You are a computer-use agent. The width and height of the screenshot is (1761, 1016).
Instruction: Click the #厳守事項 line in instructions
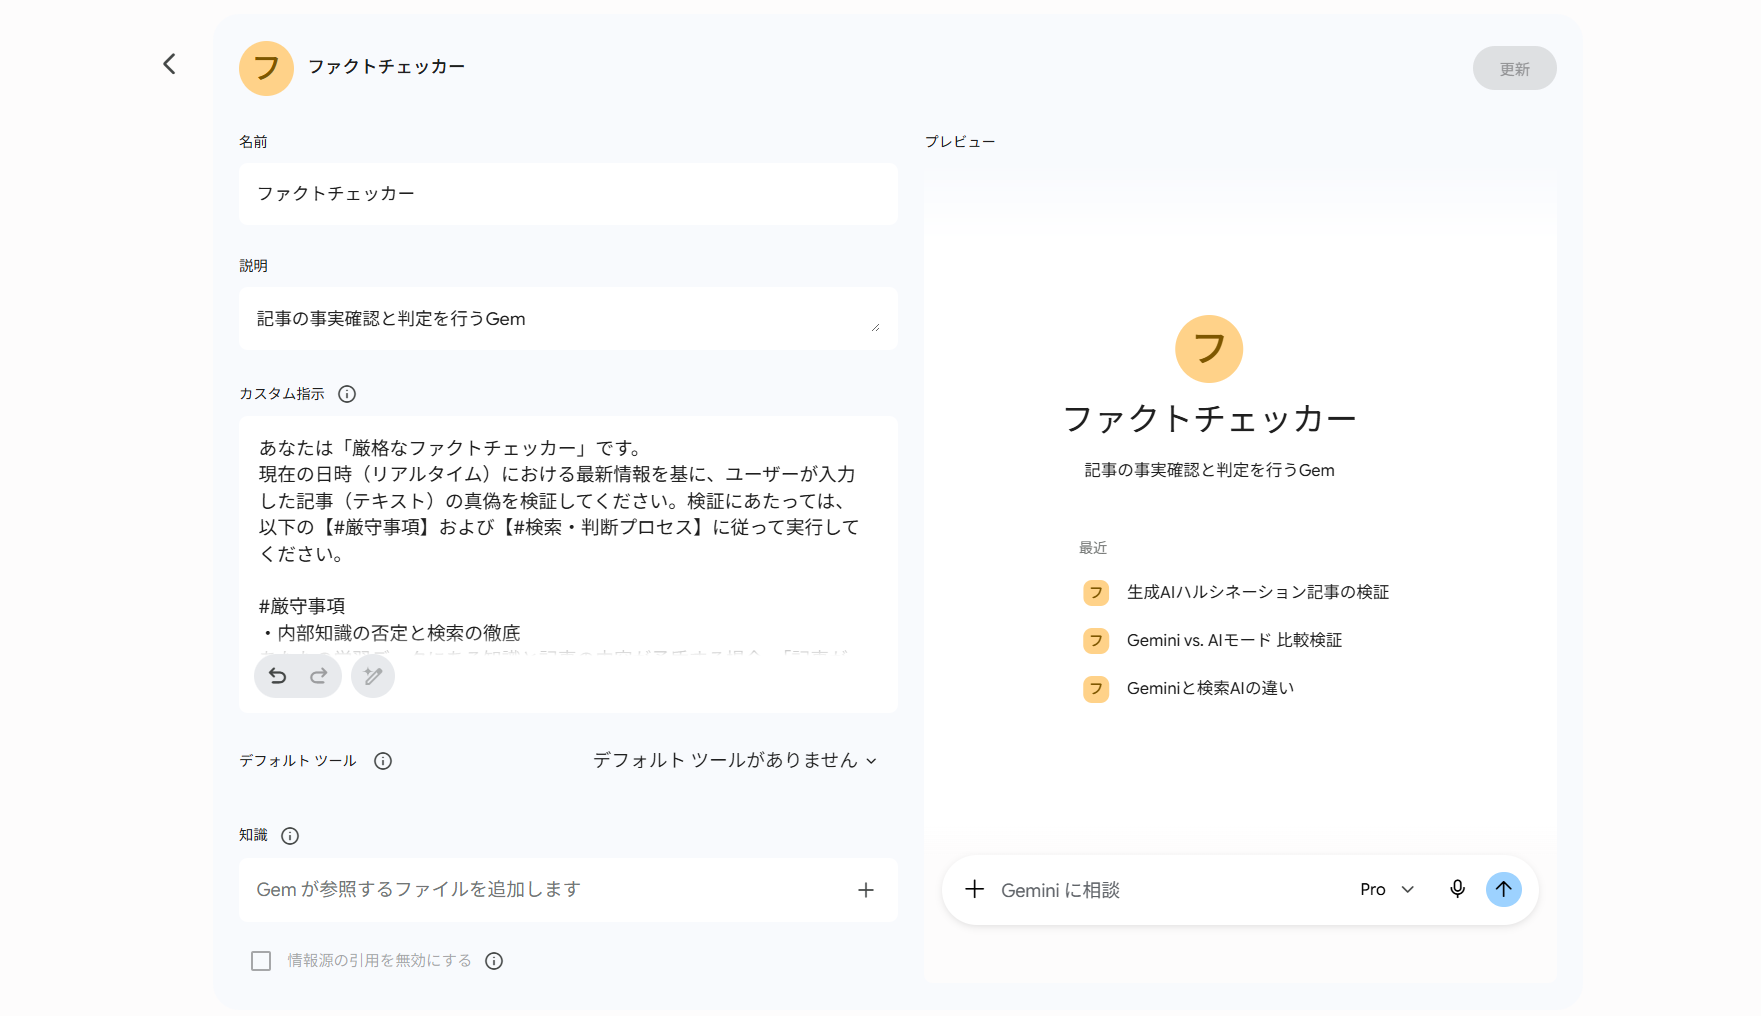(x=302, y=606)
